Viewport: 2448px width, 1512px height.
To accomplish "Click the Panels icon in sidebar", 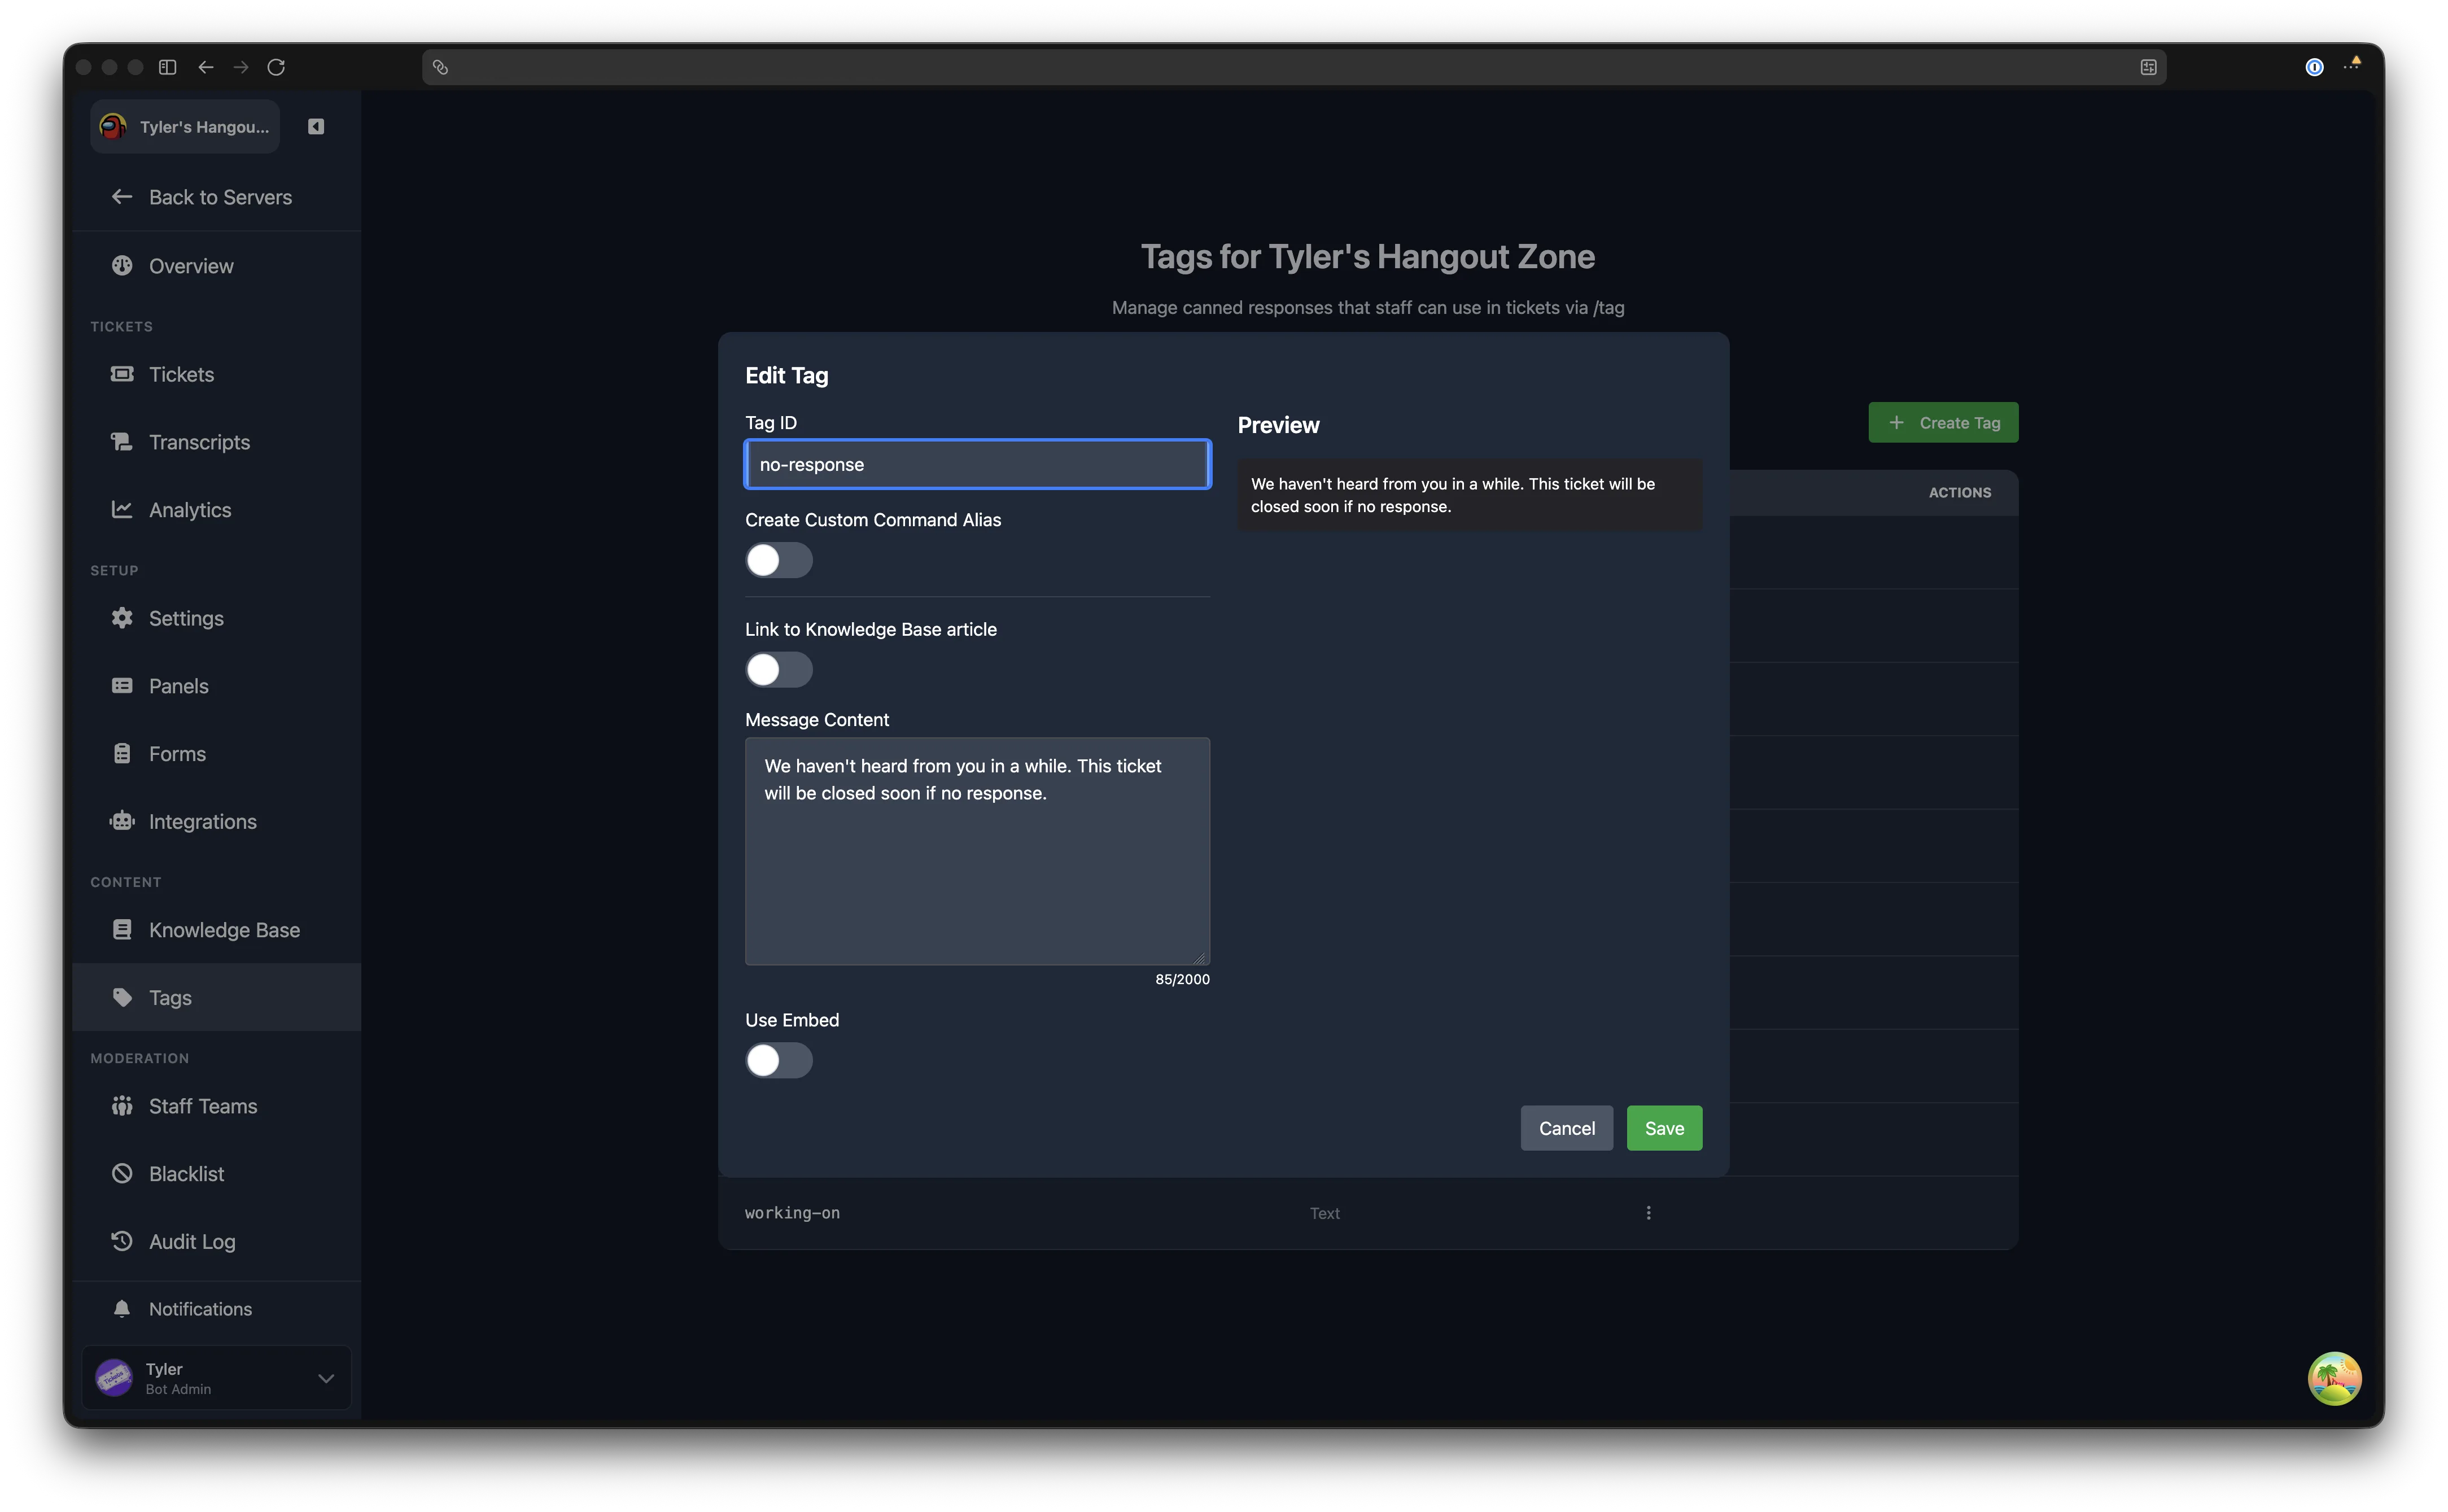I will tap(122, 686).
